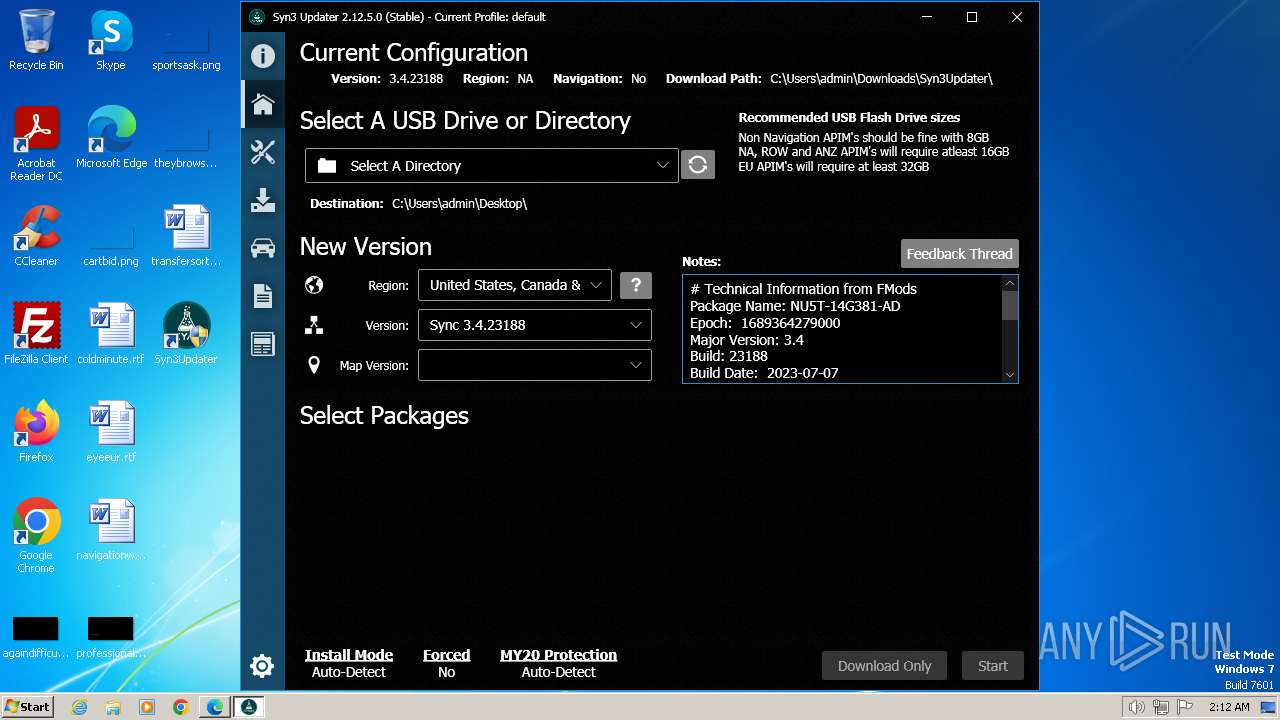Click Notes scrollbar up arrow
Viewport: 1280px width, 720px height.
[1010, 284]
